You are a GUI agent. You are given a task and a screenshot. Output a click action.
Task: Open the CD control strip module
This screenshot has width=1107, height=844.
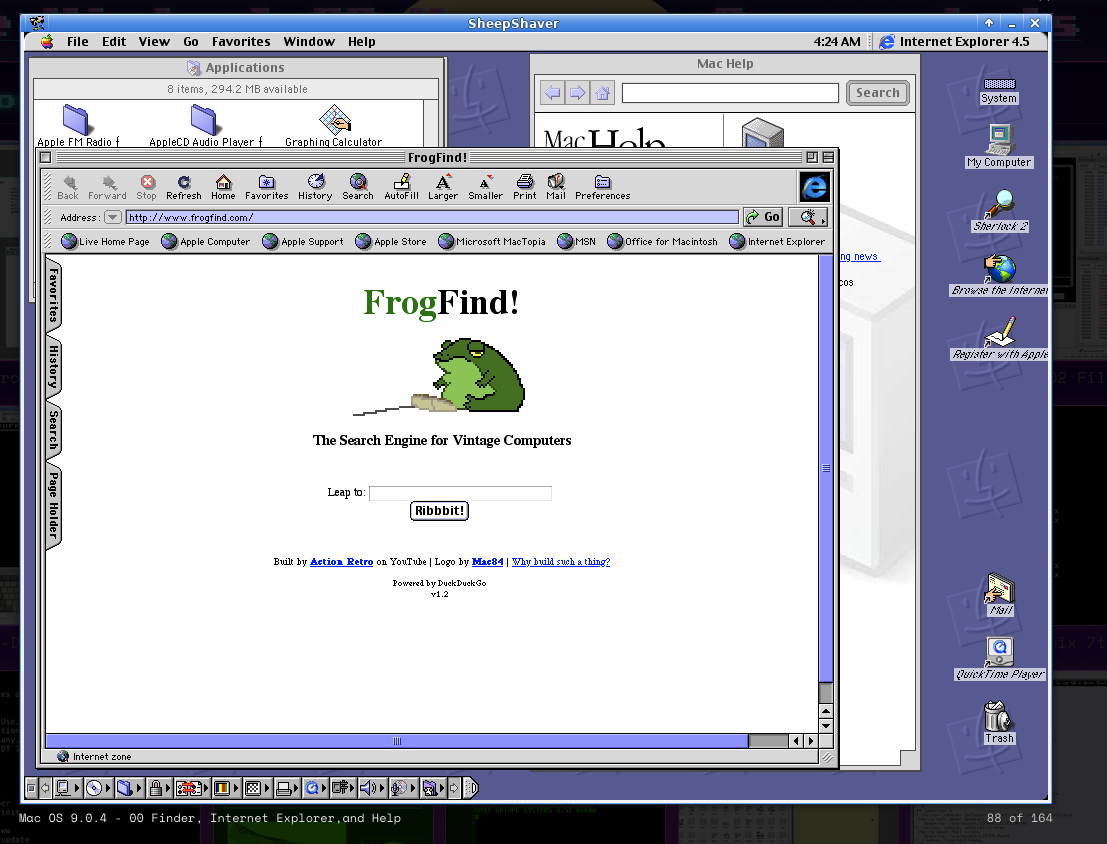pos(97,787)
